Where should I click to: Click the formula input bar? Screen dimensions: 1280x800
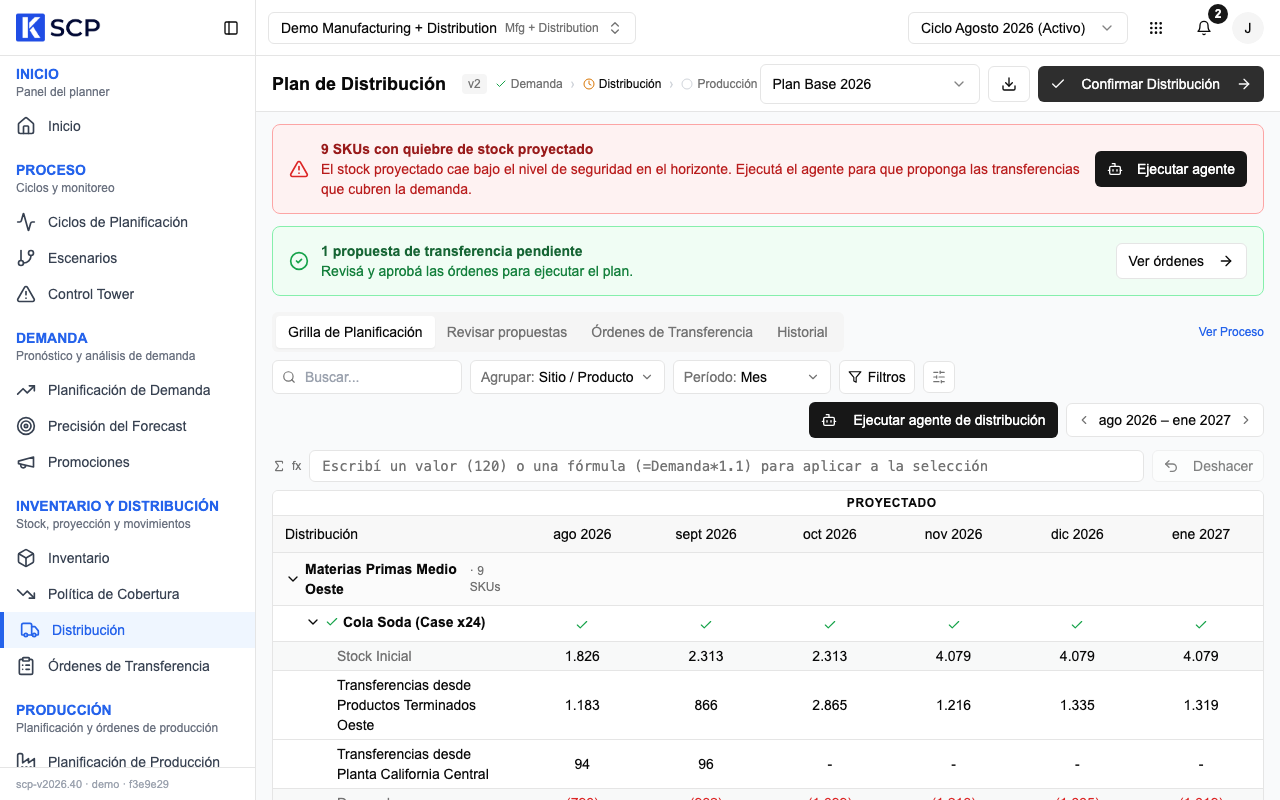click(726, 466)
